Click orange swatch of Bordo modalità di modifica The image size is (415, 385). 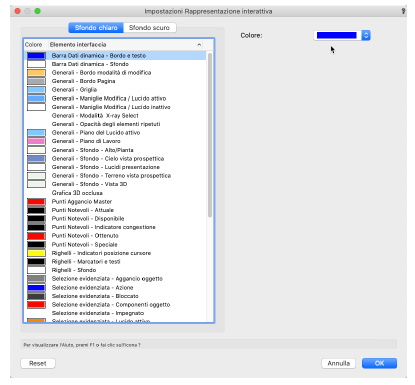36,73
